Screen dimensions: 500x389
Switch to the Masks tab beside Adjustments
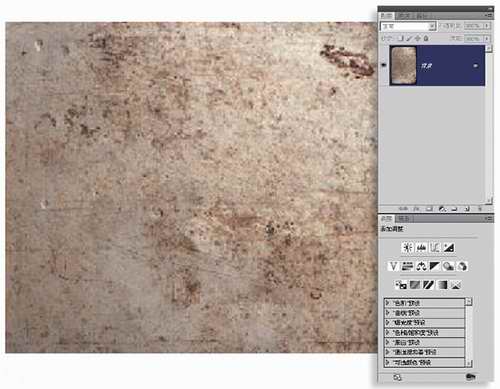click(404, 219)
